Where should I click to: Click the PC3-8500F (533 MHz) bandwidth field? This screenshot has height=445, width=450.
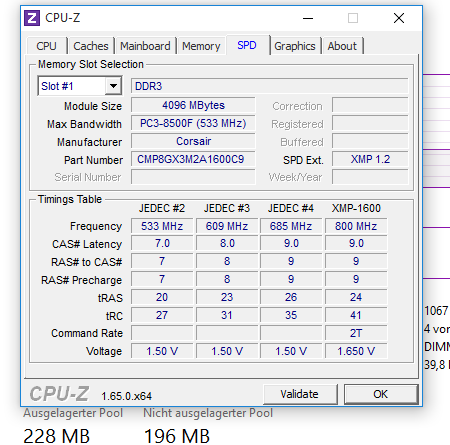[193, 123]
